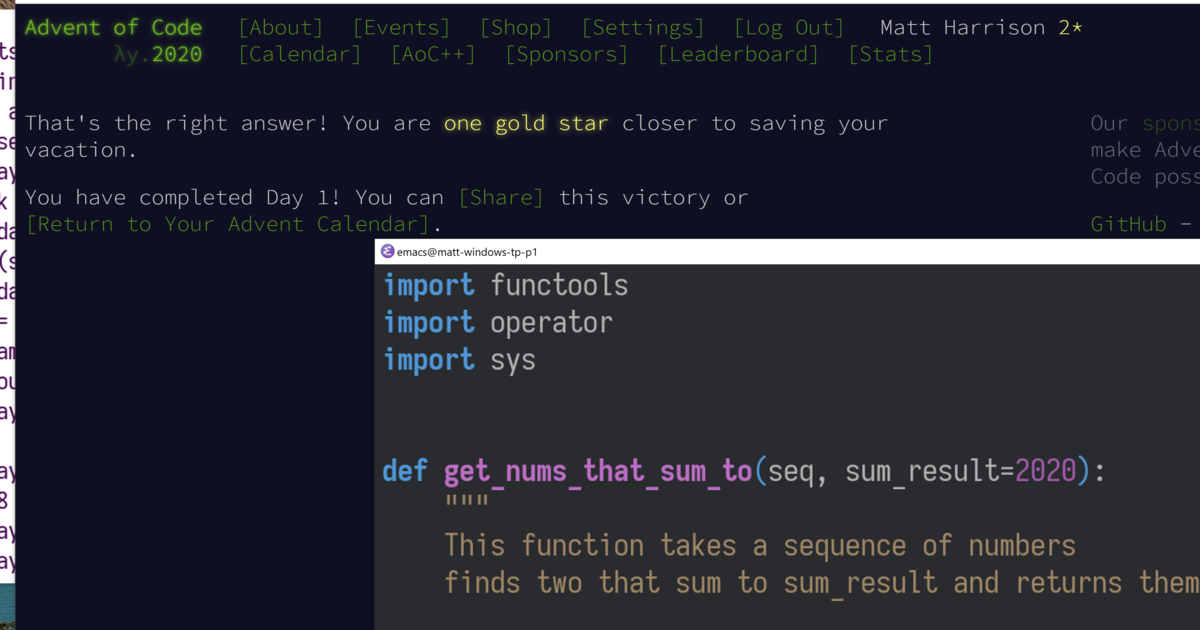Bring the partially hidden left window forward
Image resolution: width=1200 pixels, height=630 pixels.
coord(8,400)
